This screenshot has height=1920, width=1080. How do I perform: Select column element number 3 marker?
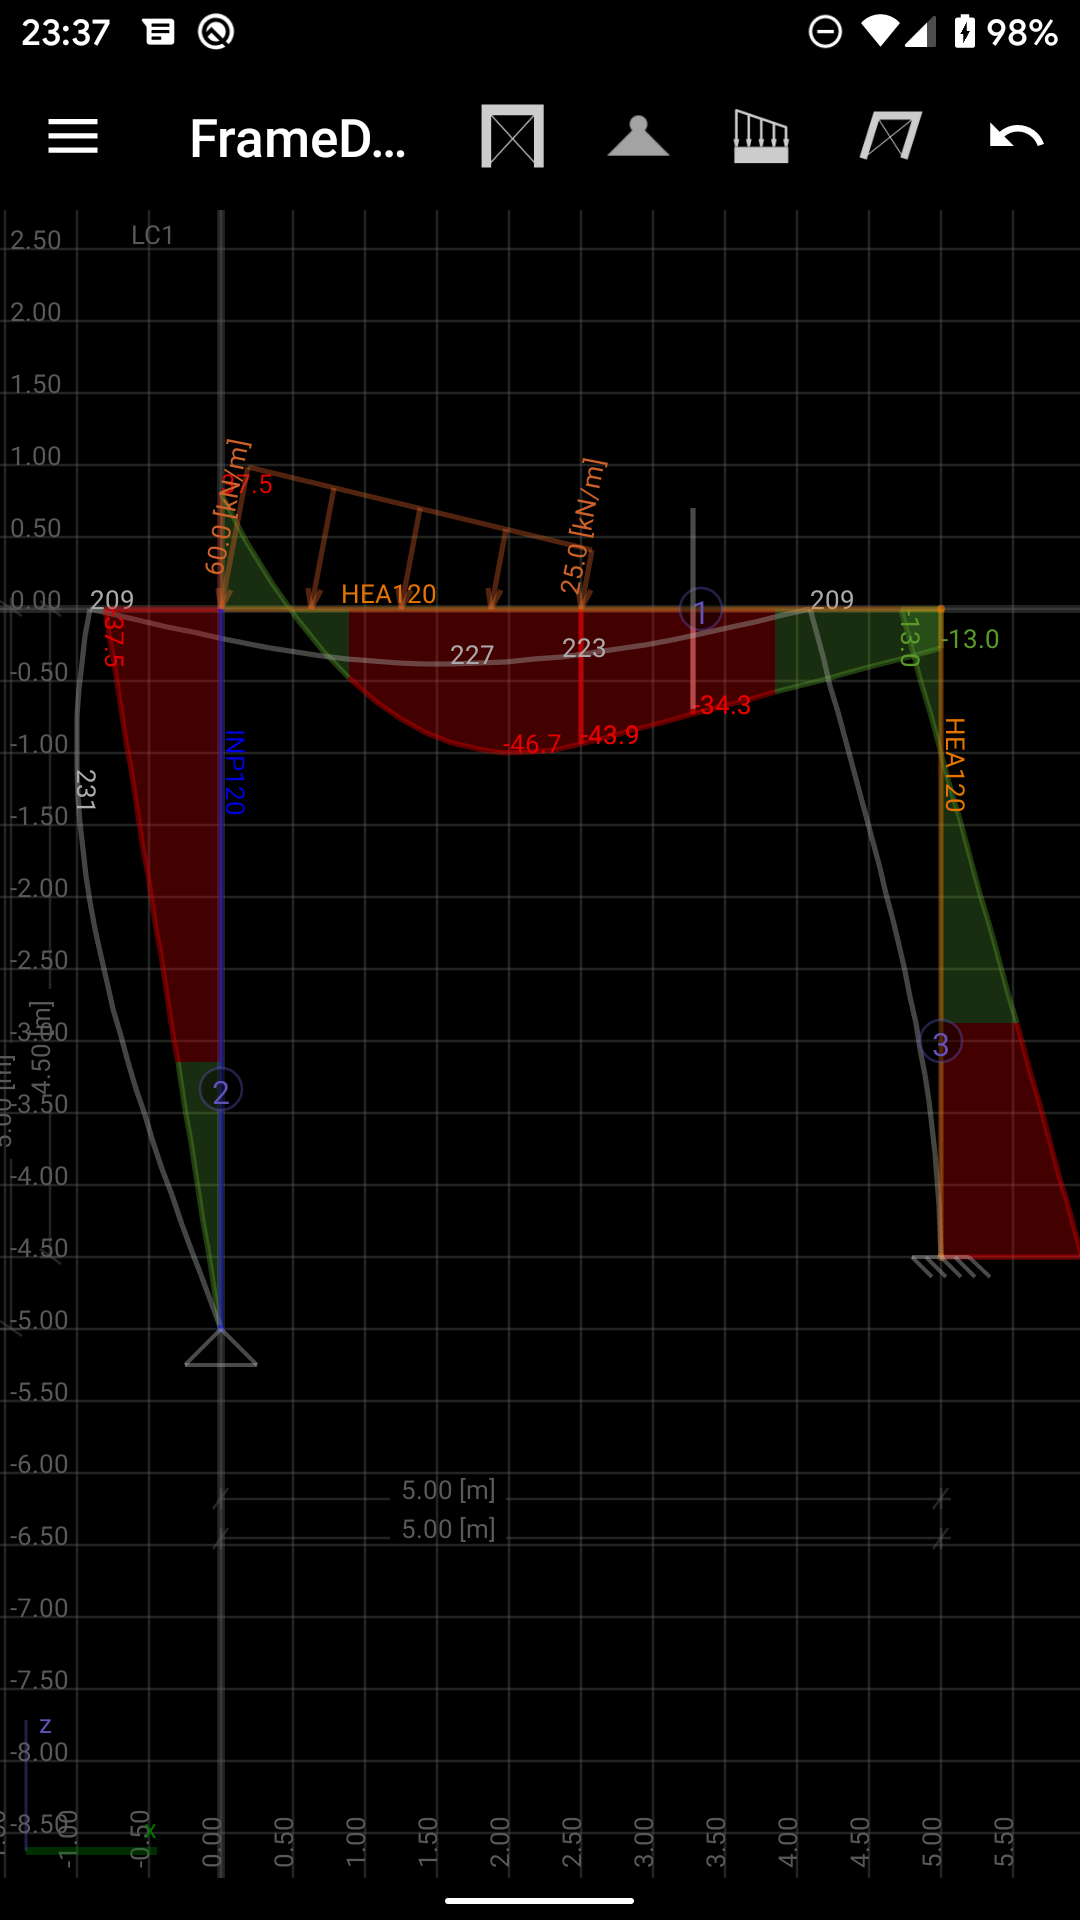click(x=941, y=1043)
